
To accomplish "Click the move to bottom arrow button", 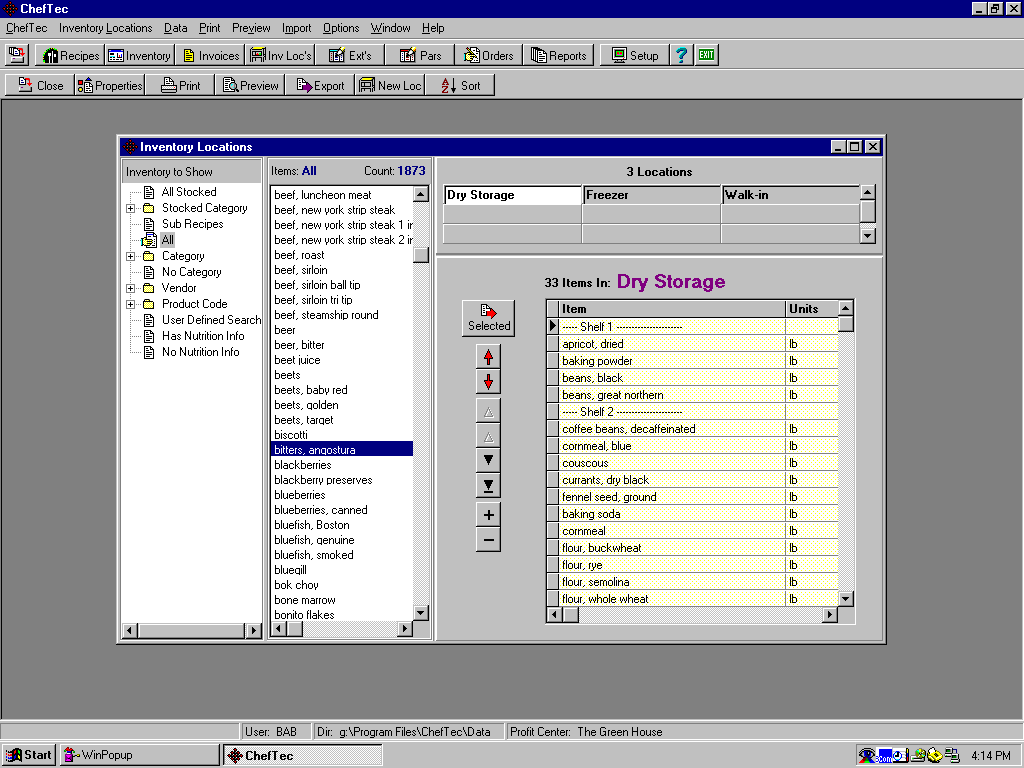I will (x=488, y=484).
